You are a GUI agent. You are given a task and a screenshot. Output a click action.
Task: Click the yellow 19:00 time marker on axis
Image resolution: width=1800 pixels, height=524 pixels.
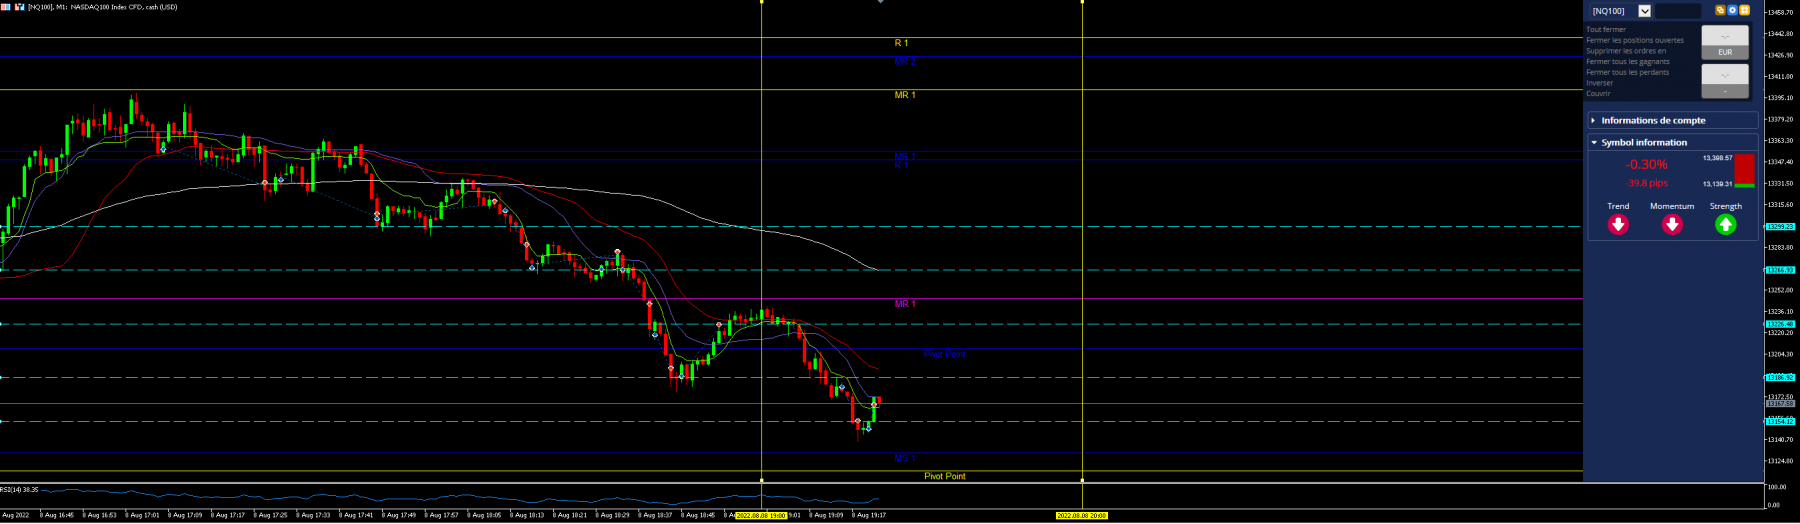[x=761, y=515]
